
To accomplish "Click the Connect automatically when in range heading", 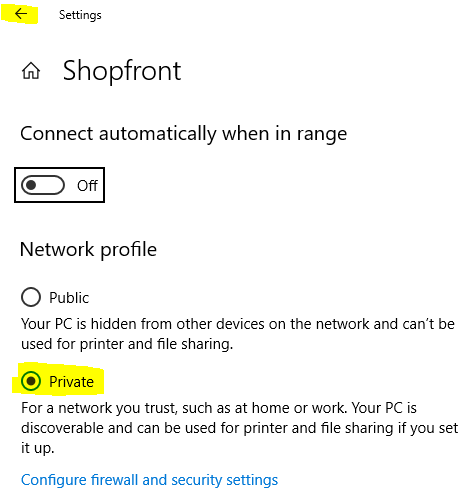I will click(x=184, y=134).
